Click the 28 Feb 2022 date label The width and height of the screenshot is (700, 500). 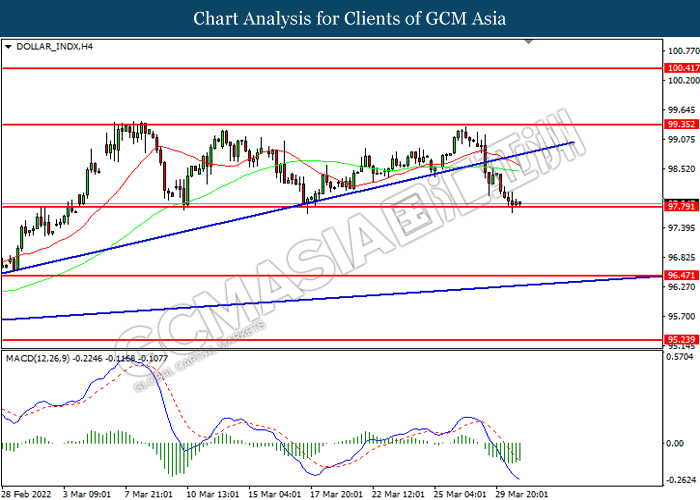tap(26, 494)
